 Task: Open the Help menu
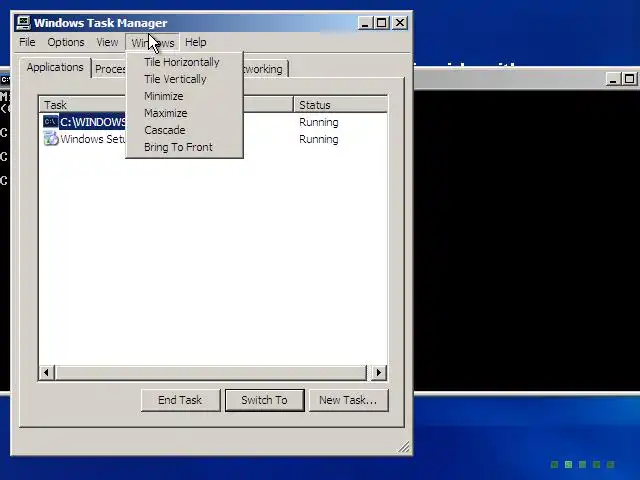196,42
